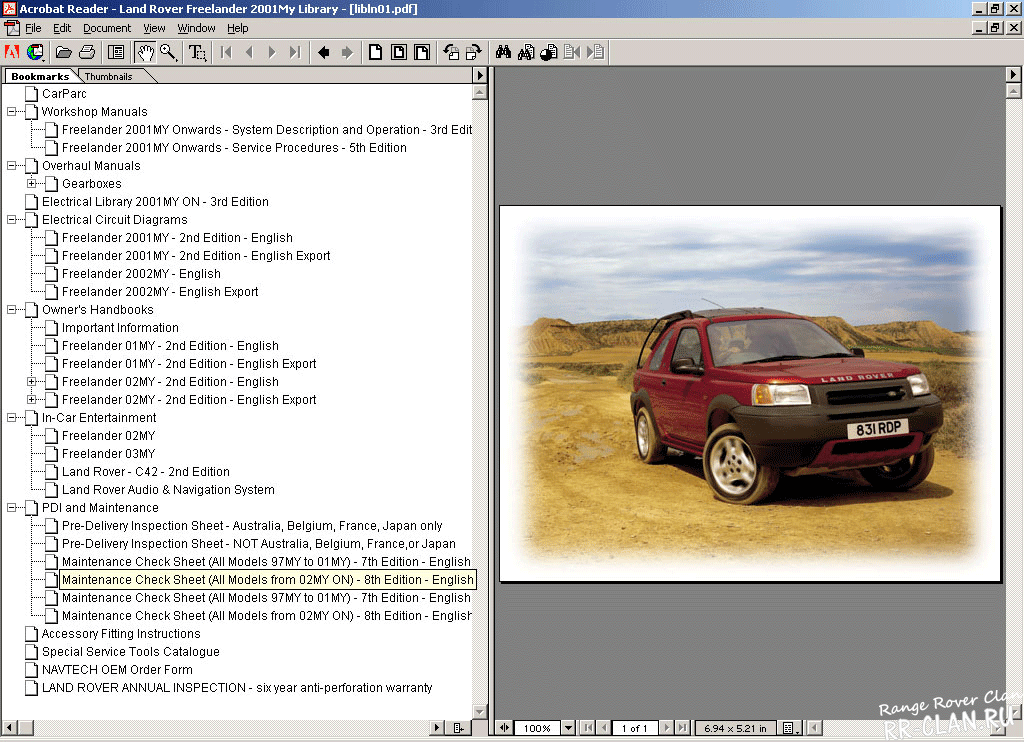The width and height of the screenshot is (1024, 742).
Task: Click the Rotate View clockwise icon
Action: 473,52
